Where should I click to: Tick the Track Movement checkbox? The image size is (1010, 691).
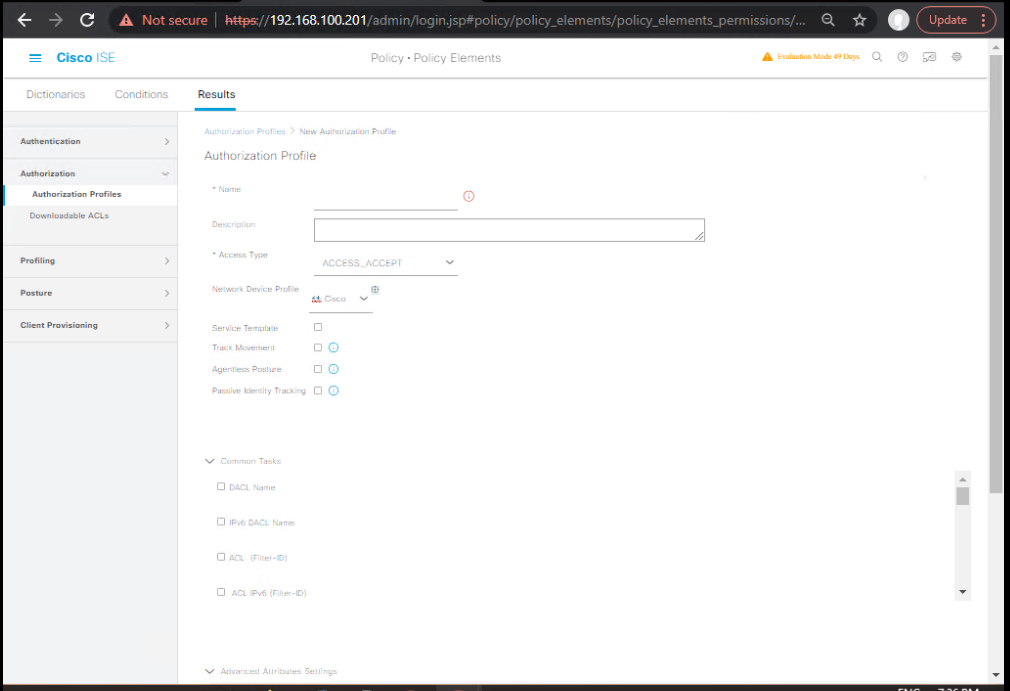point(318,347)
